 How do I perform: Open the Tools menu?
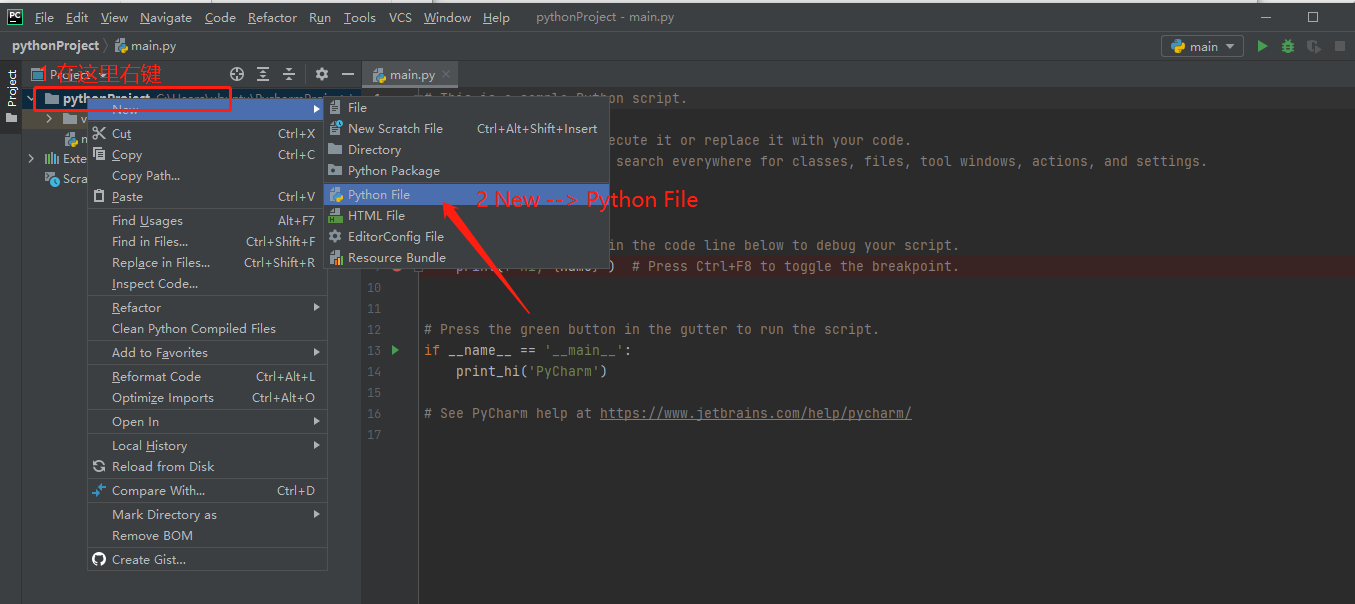pyautogui.click(x=360, y=18)
